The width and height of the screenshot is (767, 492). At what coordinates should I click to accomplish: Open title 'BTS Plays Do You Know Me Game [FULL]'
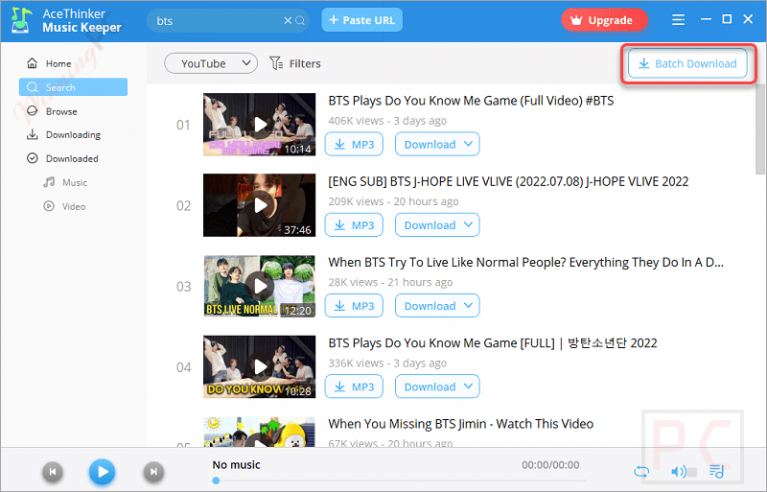[493, 343]
